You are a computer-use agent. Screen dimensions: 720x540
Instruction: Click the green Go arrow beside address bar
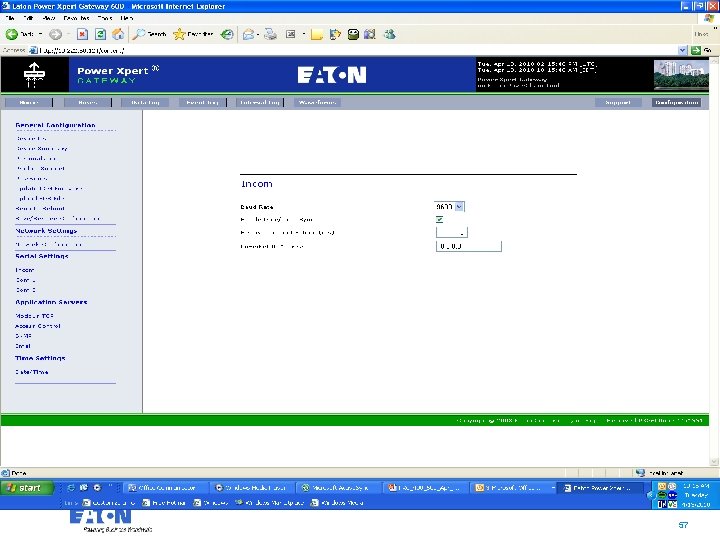point(696,50)
